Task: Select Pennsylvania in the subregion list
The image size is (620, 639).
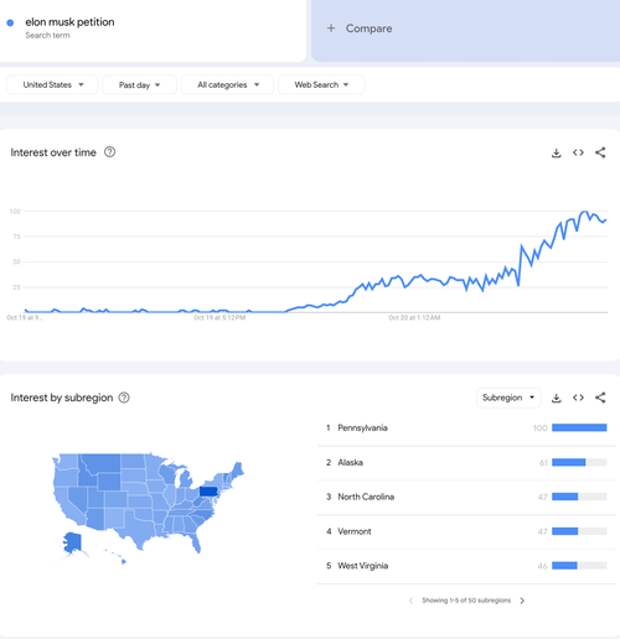Action: click(363, 428)
